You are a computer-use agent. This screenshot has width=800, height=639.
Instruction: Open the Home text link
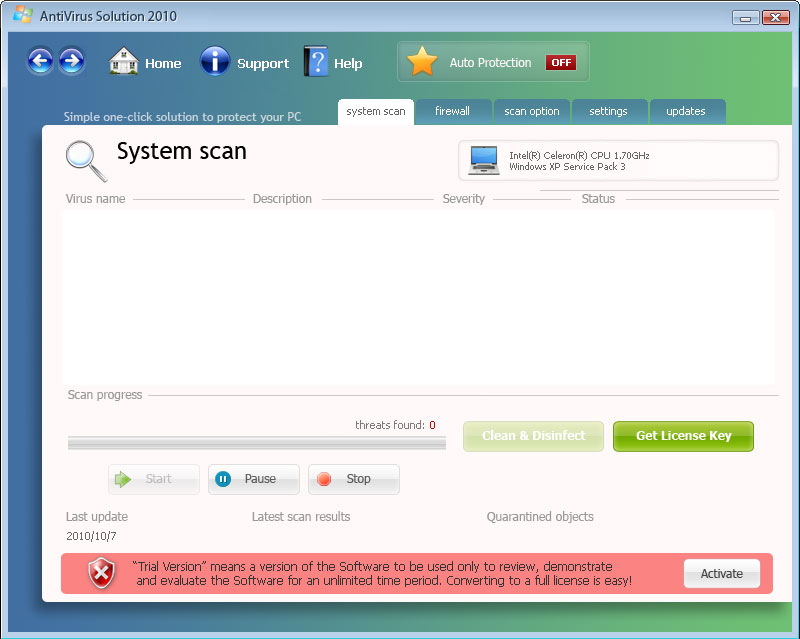(x=163, y=63)
